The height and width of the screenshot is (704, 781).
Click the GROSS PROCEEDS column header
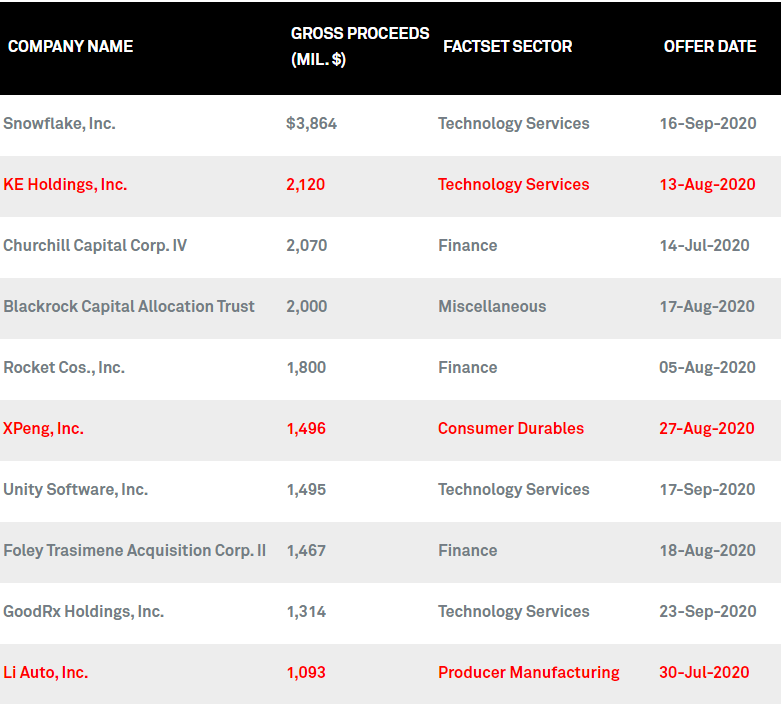(360, 46)
